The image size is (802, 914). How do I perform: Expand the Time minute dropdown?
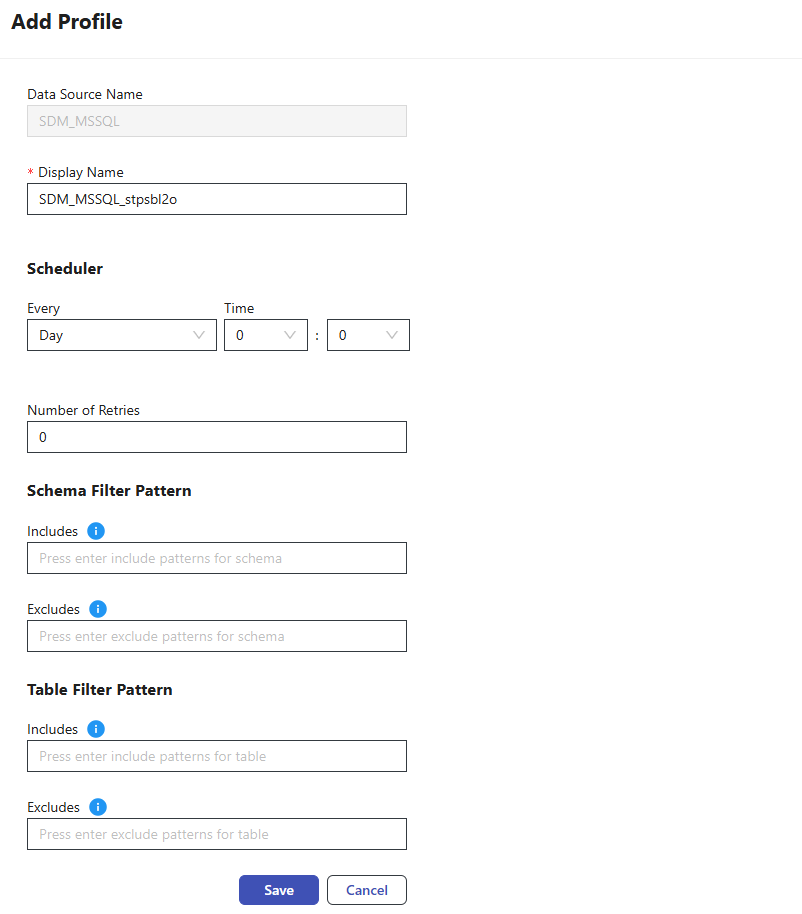tap(368, 336)
